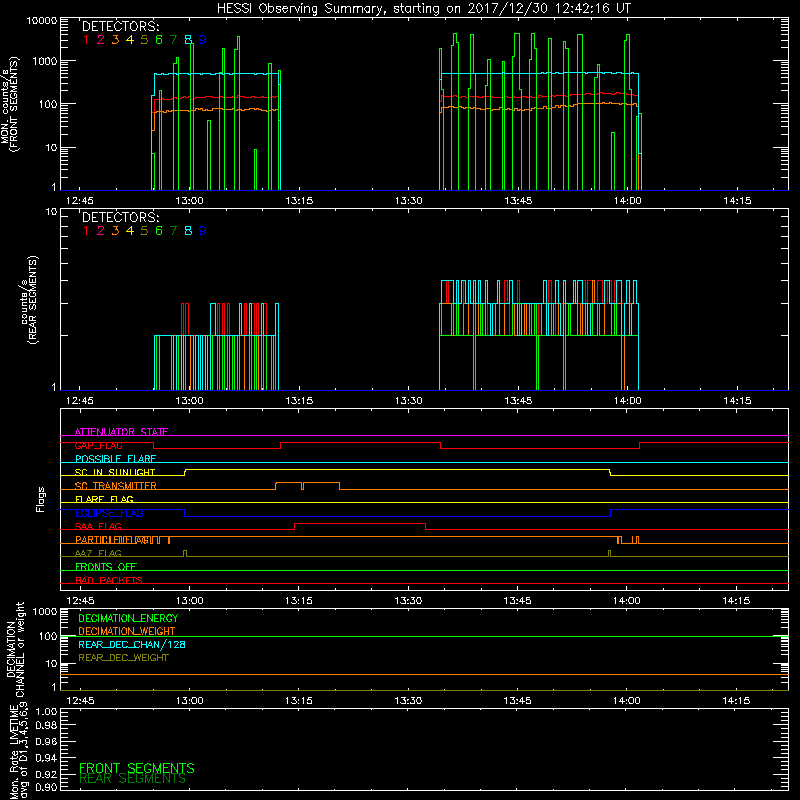Screen dimensions: 800x800
Task: Click the ECLIPSE_FLAG label
Action: click(x=109, y=513)
